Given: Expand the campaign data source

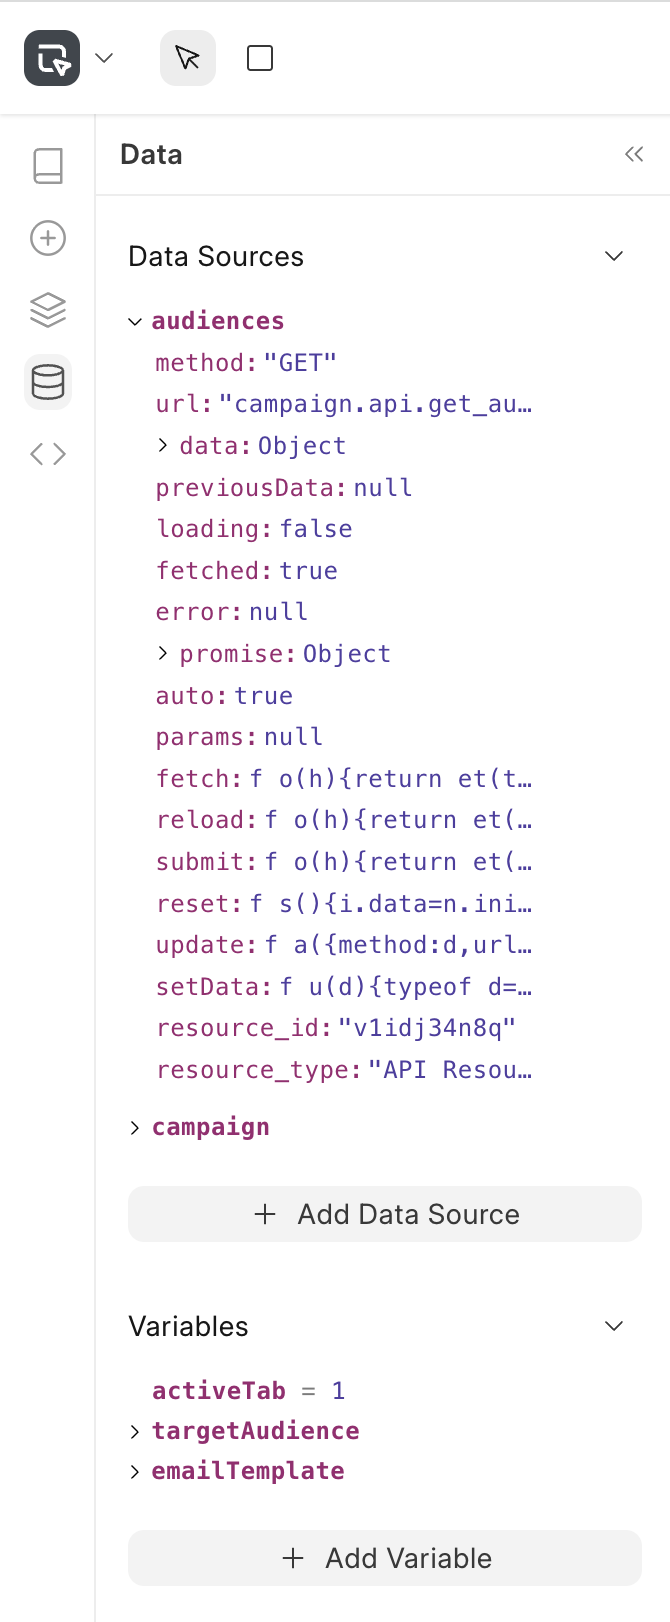Looking at the screenshot, I should click(x=135, y=1127).
